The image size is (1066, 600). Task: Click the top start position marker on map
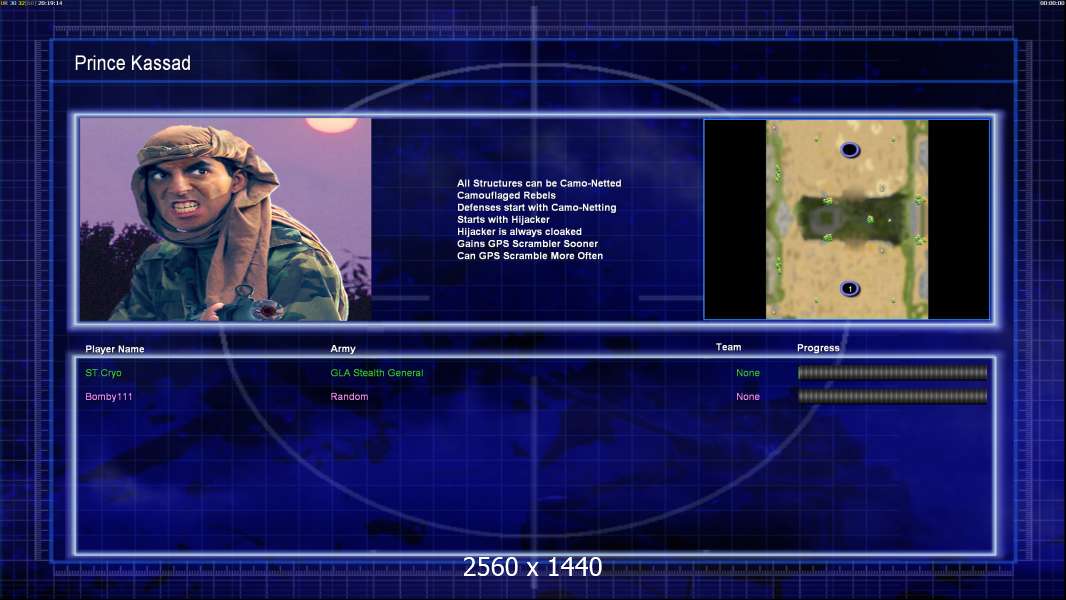pyautogui.click(x=850, y=149)
